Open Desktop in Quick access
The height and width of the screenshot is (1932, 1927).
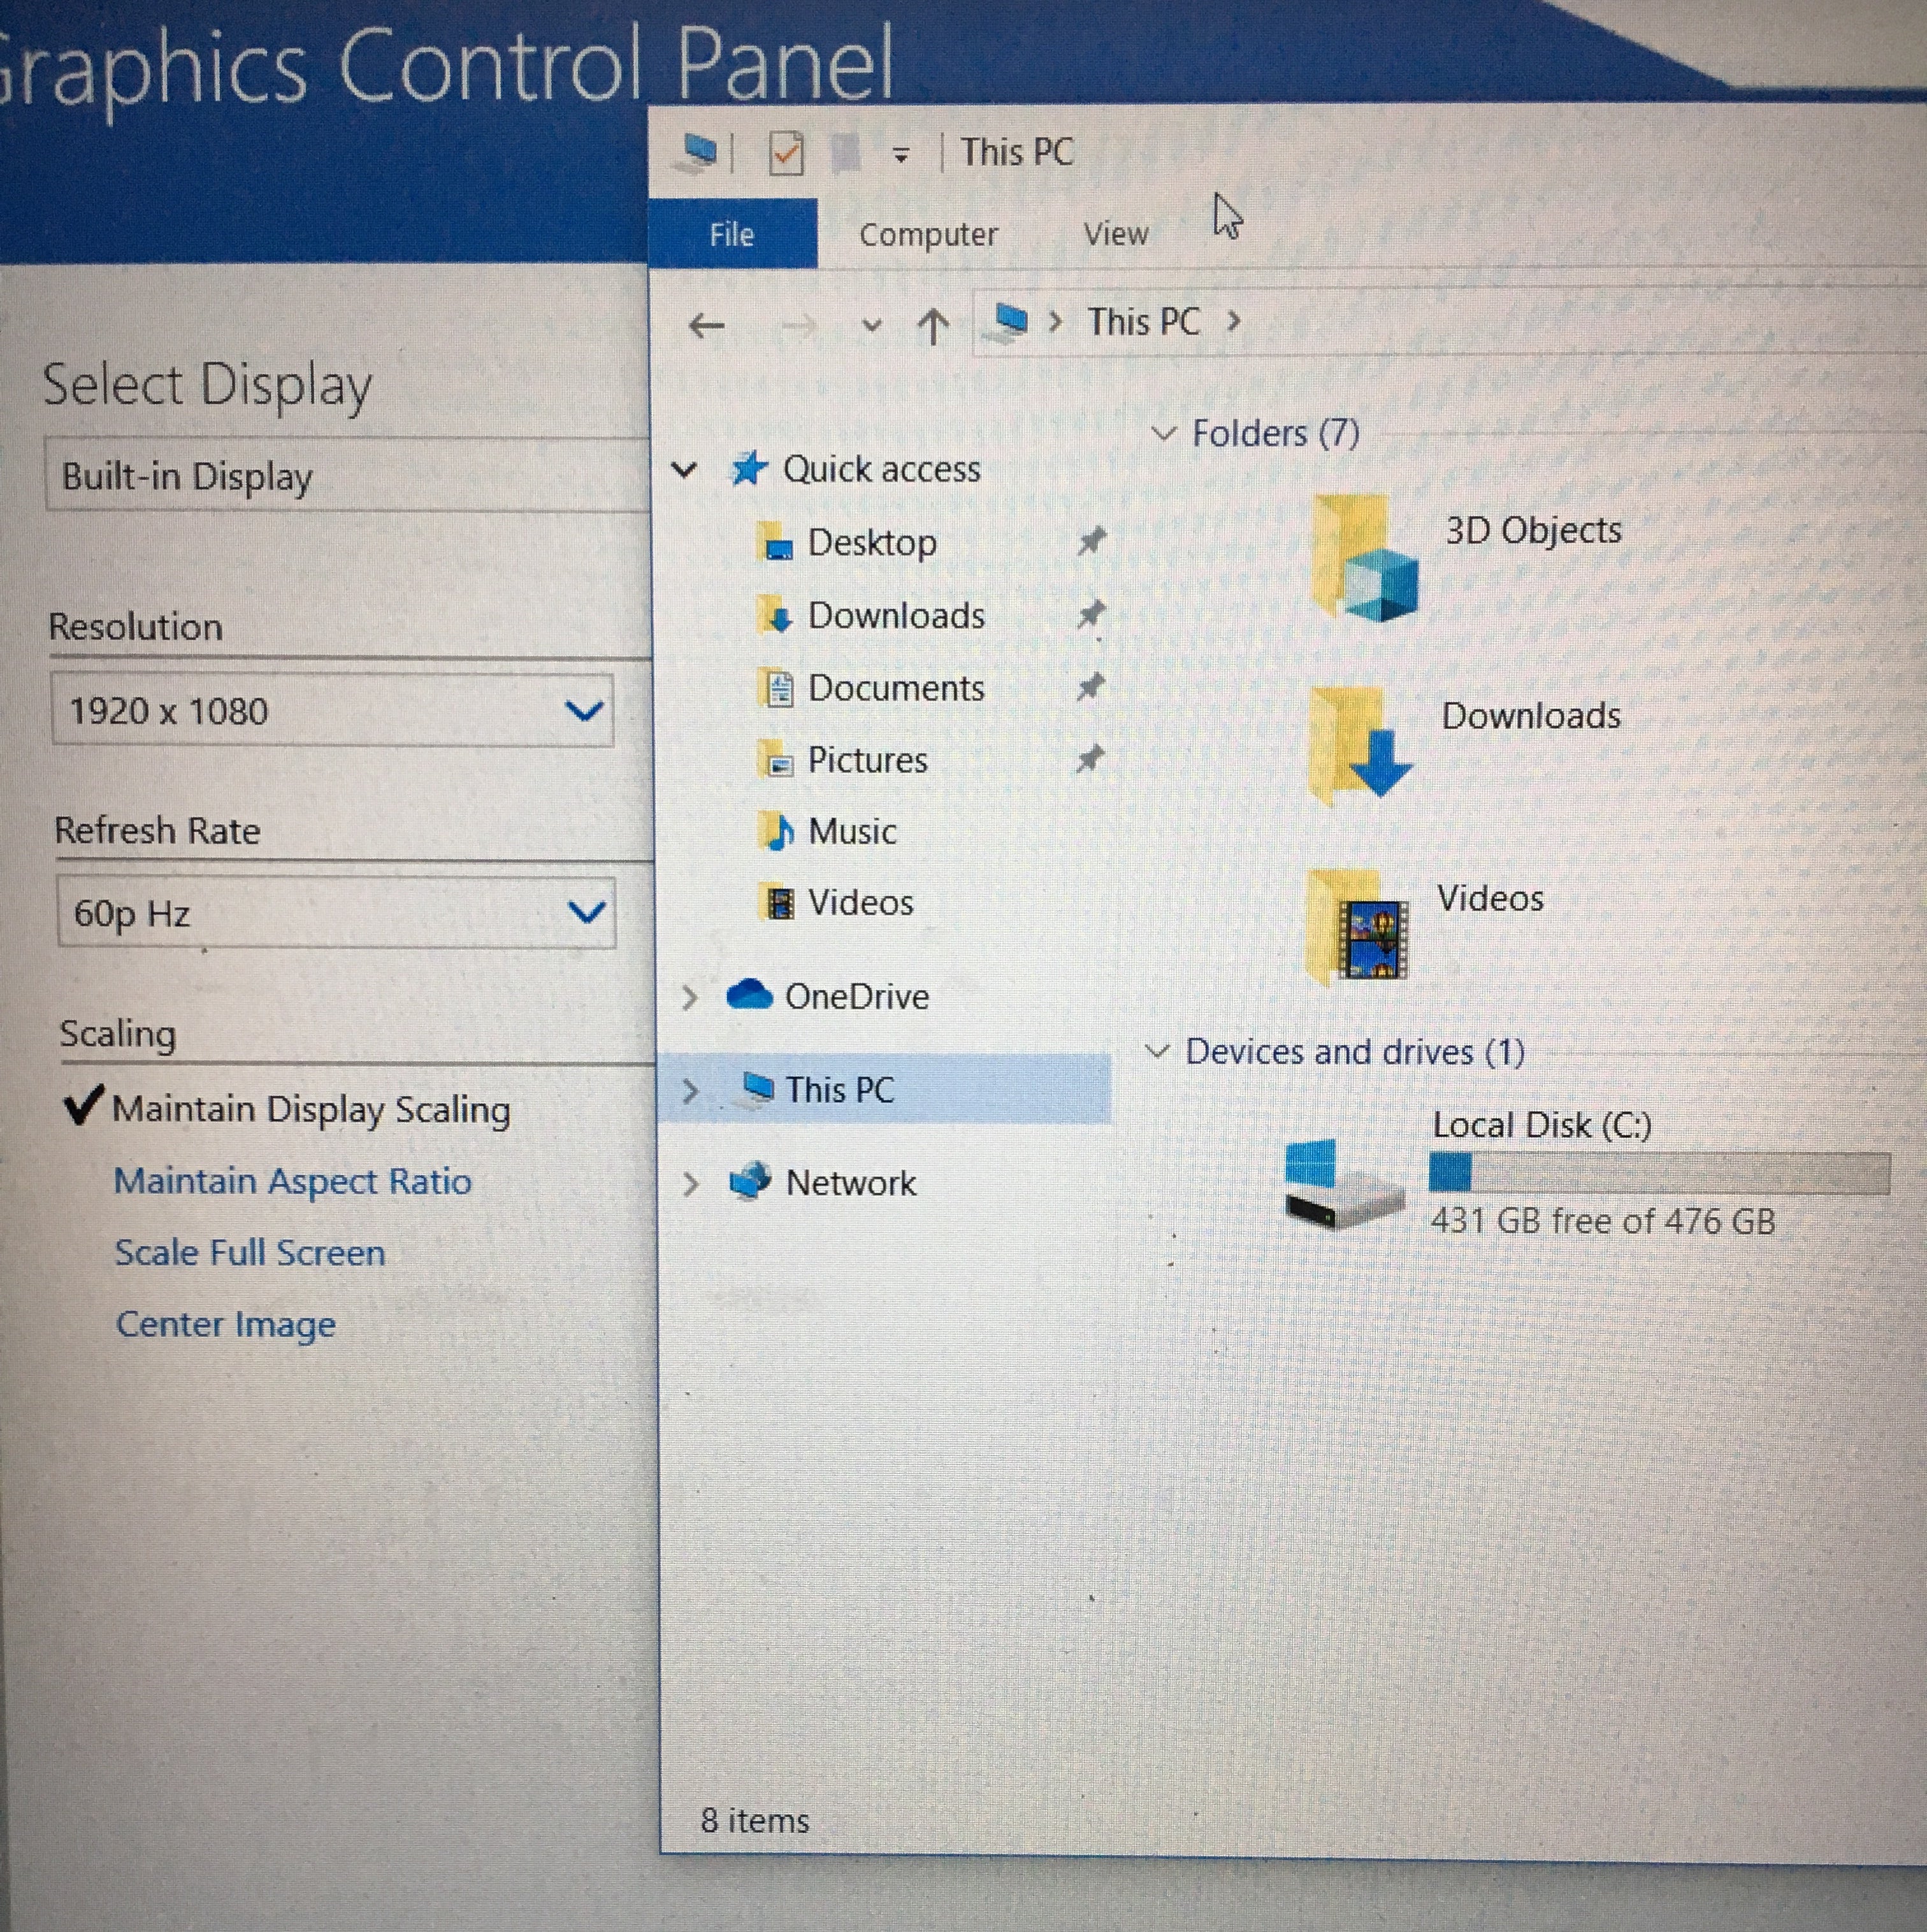(x=871, y=542)
